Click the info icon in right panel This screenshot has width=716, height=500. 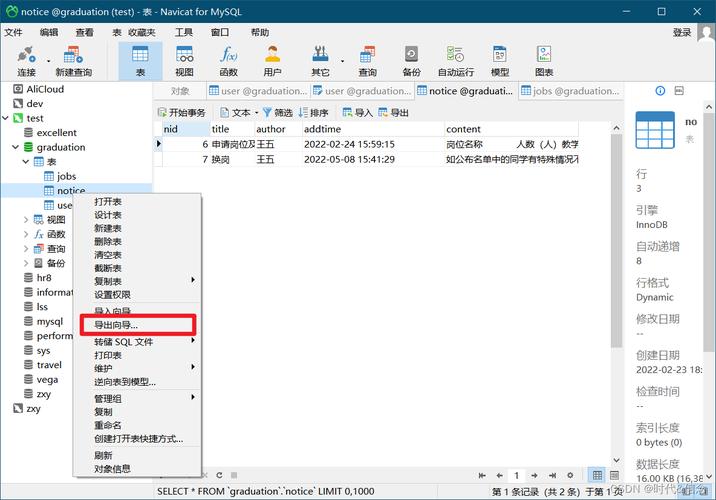660,91
